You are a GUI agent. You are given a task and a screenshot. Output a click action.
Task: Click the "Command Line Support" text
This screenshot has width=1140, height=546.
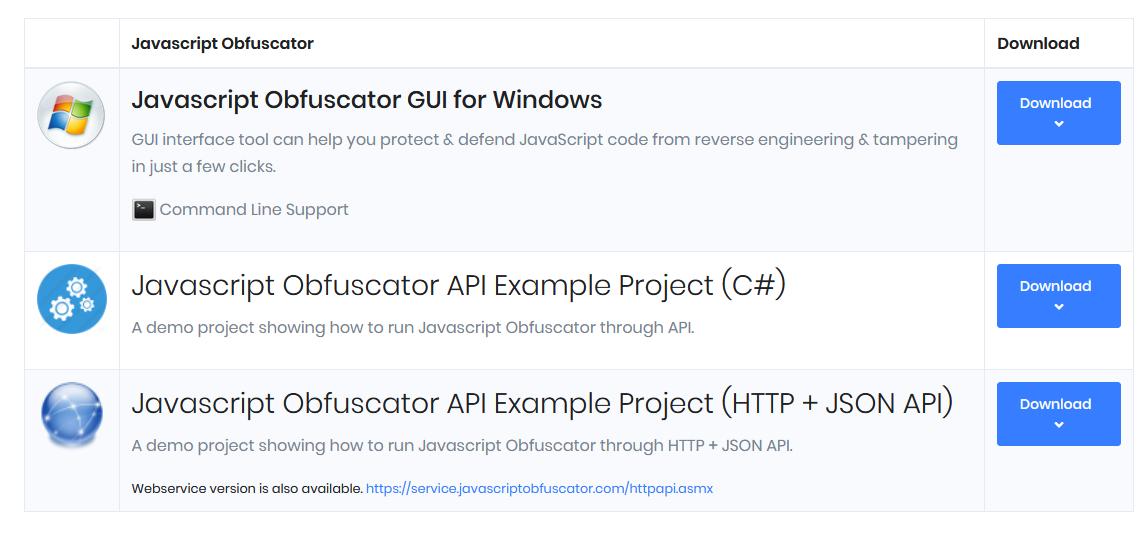pos(254,210)
